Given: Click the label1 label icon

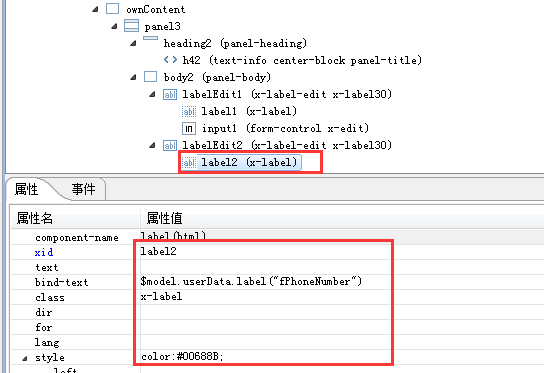Looking at the screenshot, I should [x=189, y=111].
